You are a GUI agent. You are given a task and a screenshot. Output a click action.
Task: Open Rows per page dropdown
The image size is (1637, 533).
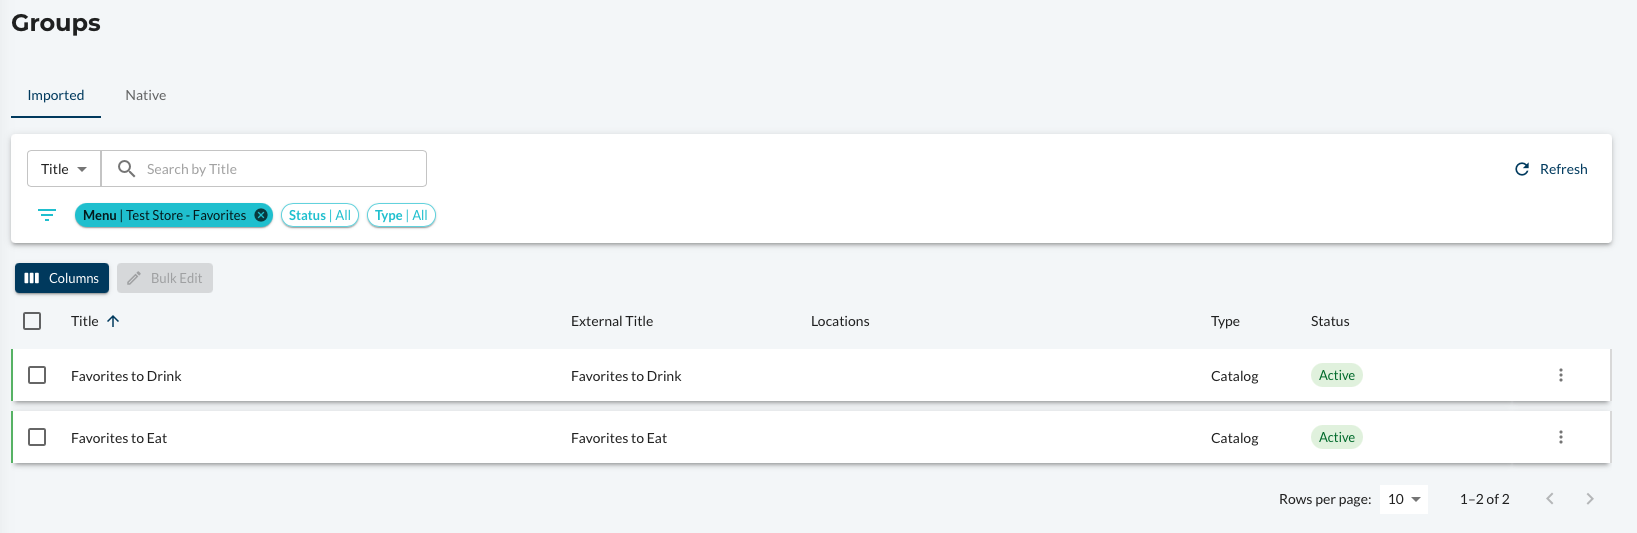coord(1404,499)
